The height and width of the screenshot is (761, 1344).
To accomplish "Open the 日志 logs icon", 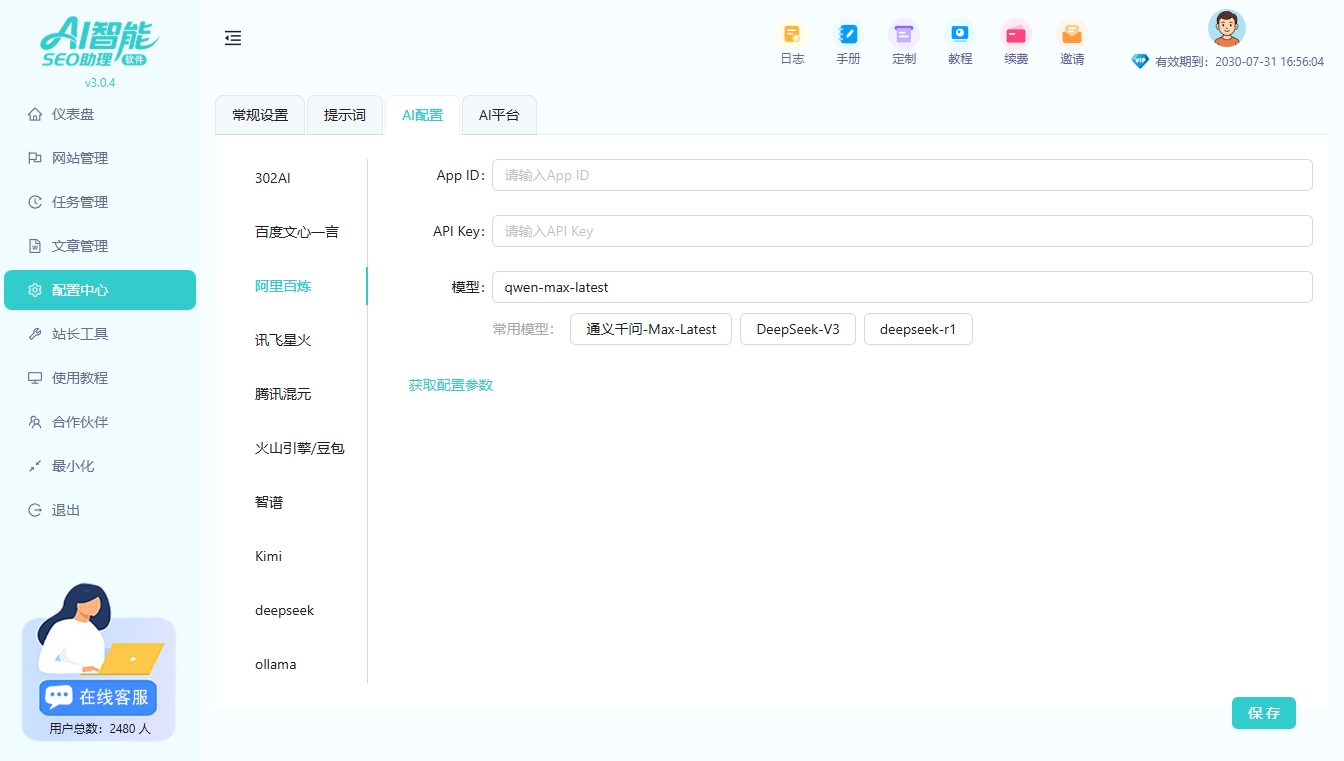I will 792,40.
